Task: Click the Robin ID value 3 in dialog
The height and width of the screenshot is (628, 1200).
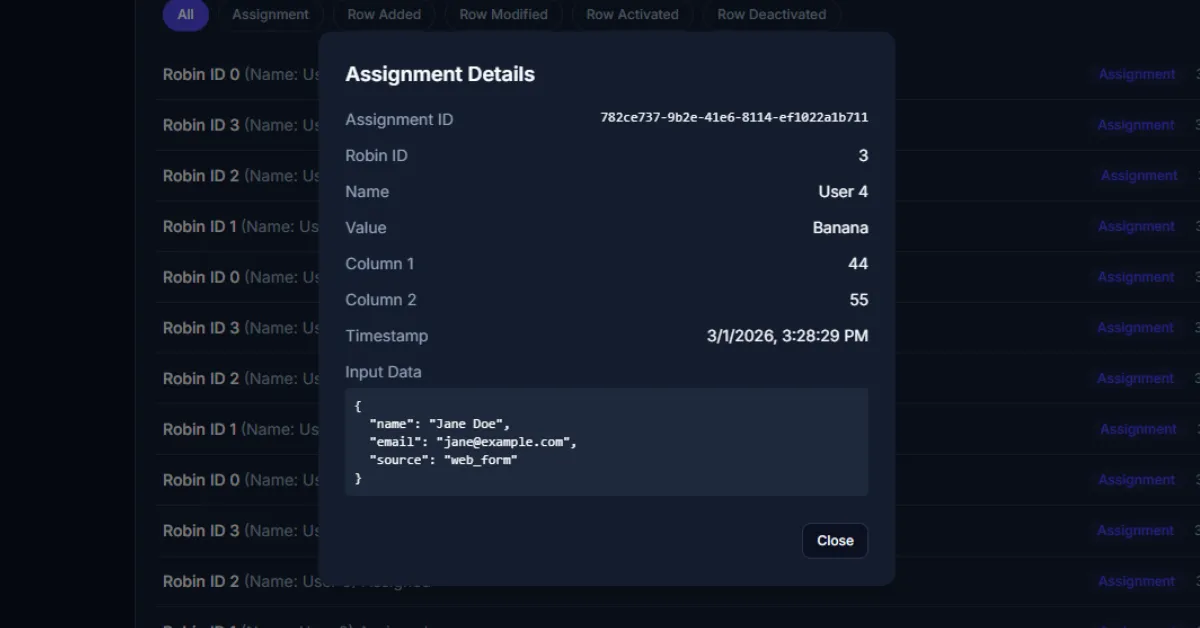Action: (864, 155)
